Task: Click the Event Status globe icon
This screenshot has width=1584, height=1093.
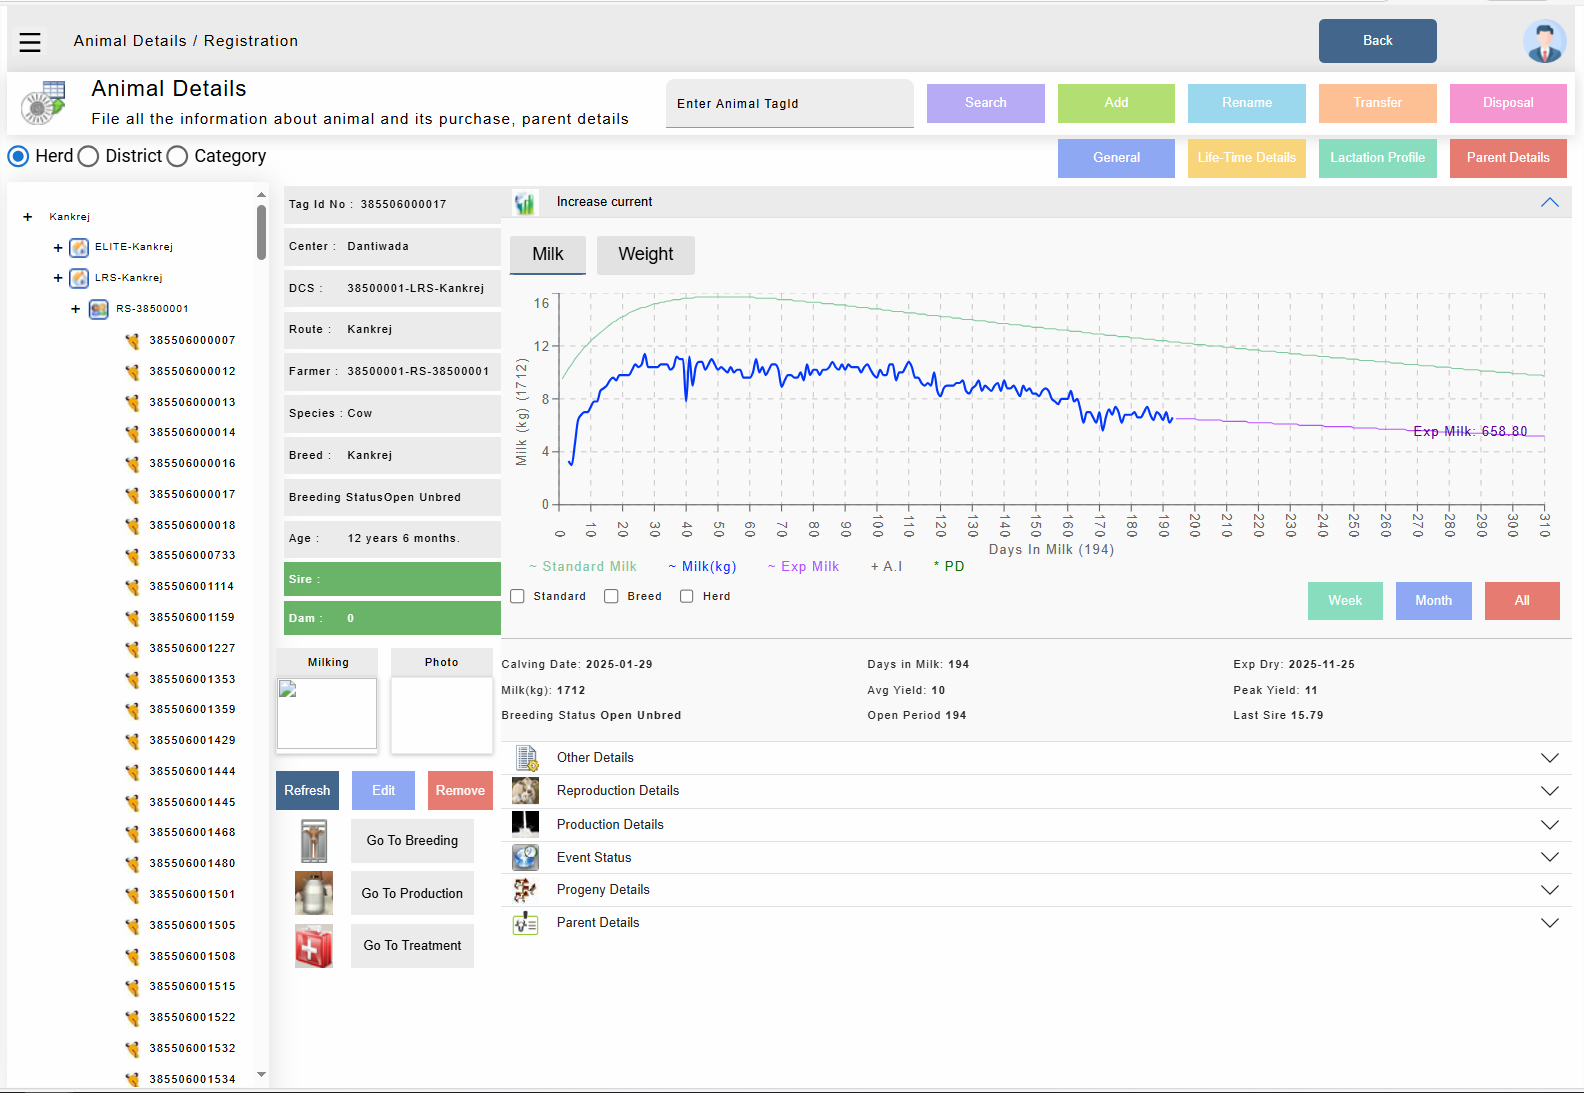Action: [x=525, y=858]
